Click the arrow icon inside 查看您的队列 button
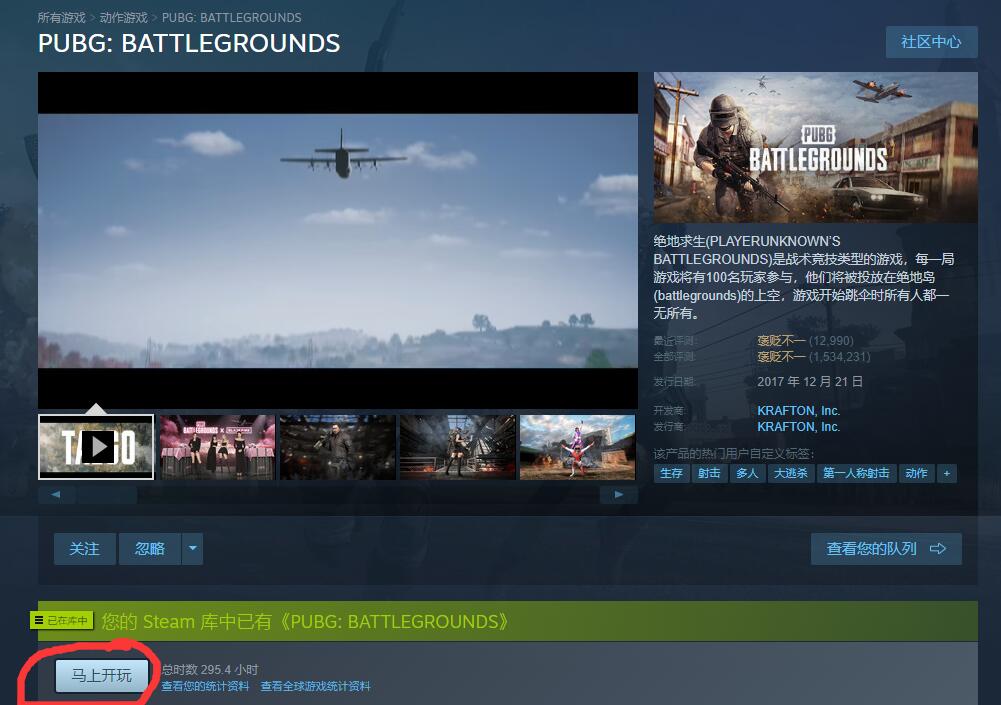 [937, 548]
